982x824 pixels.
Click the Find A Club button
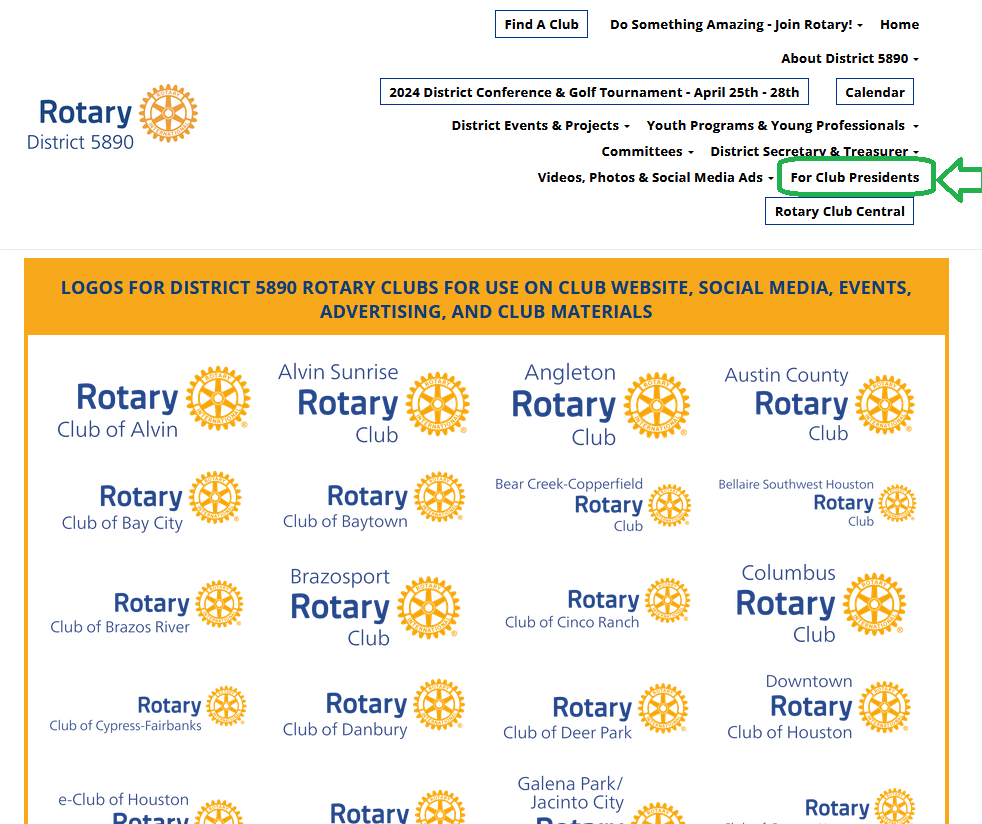(541, 24)
